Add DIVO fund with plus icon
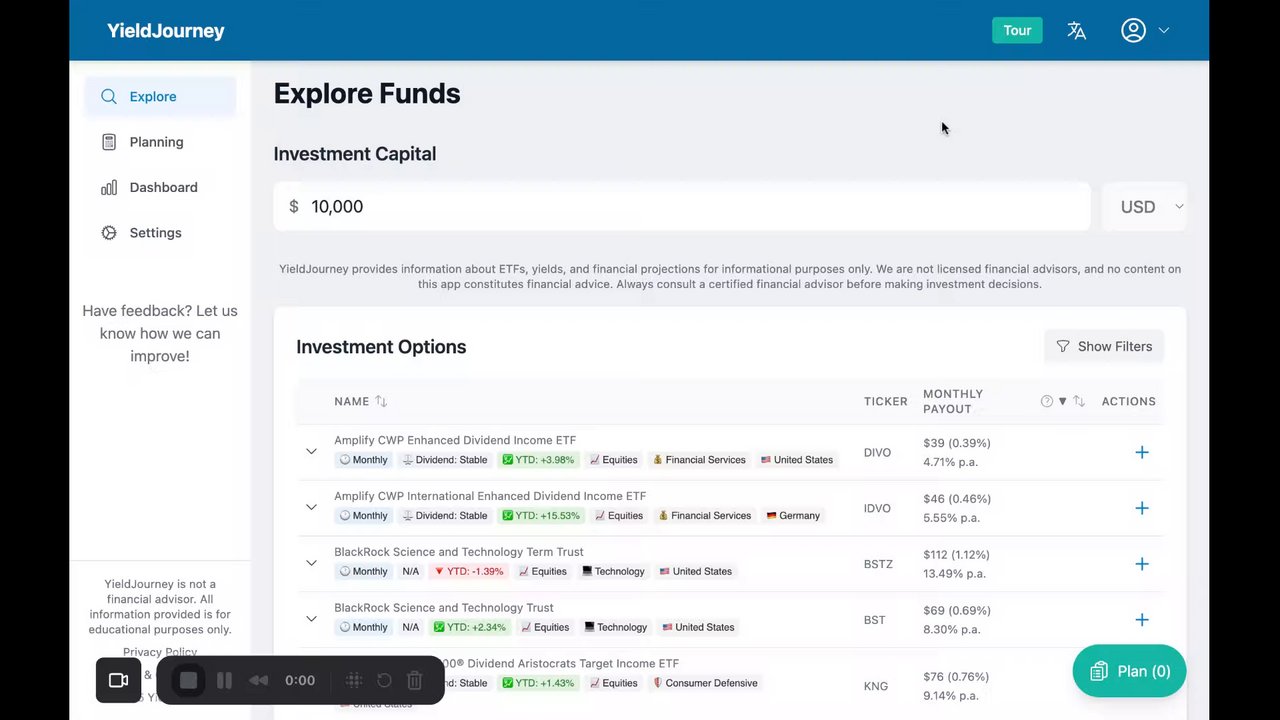Image resolution: width=1280 pixels, height=720 pixels. tap(1141, 452)
